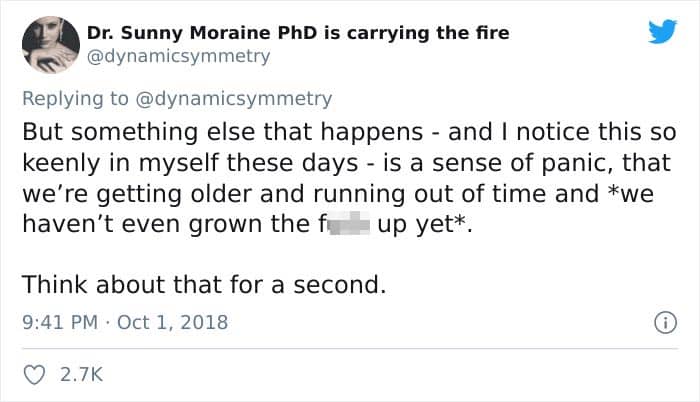
Task: Open the 9:41 PM timestamp
Action: click(60, 322)
